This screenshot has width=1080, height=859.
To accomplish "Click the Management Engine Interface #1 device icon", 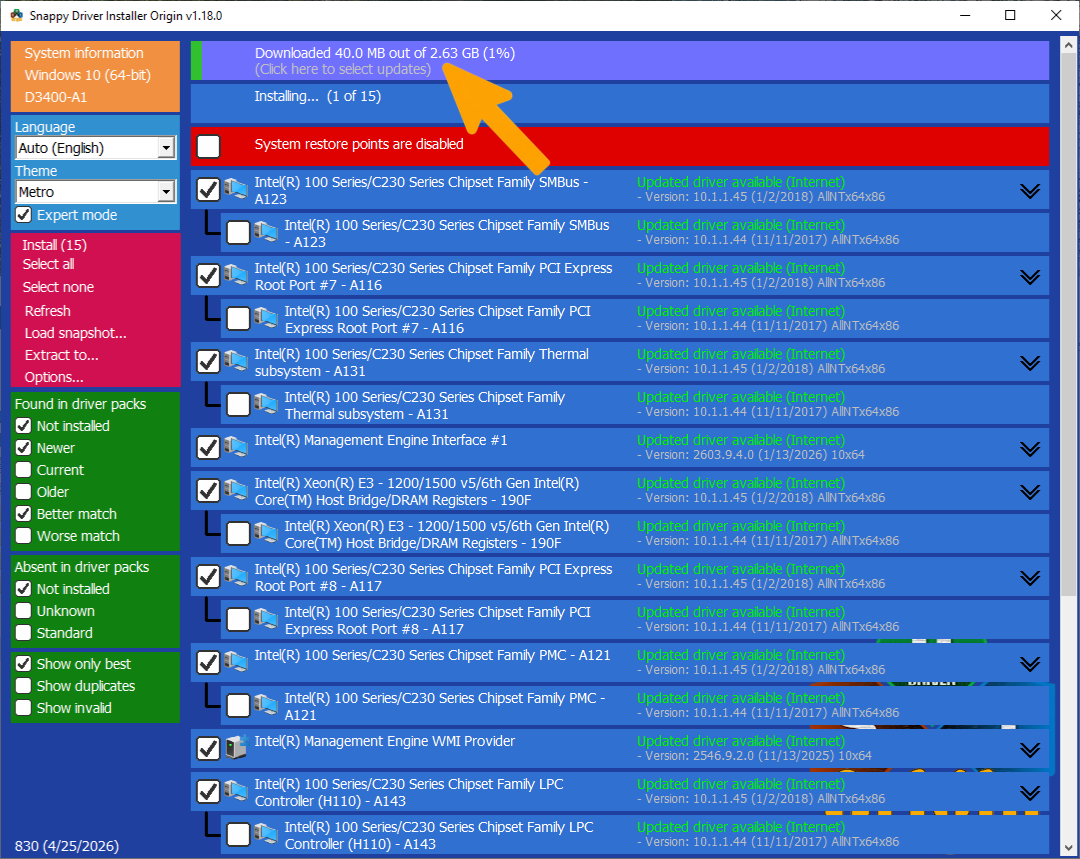I will point(236,446).
